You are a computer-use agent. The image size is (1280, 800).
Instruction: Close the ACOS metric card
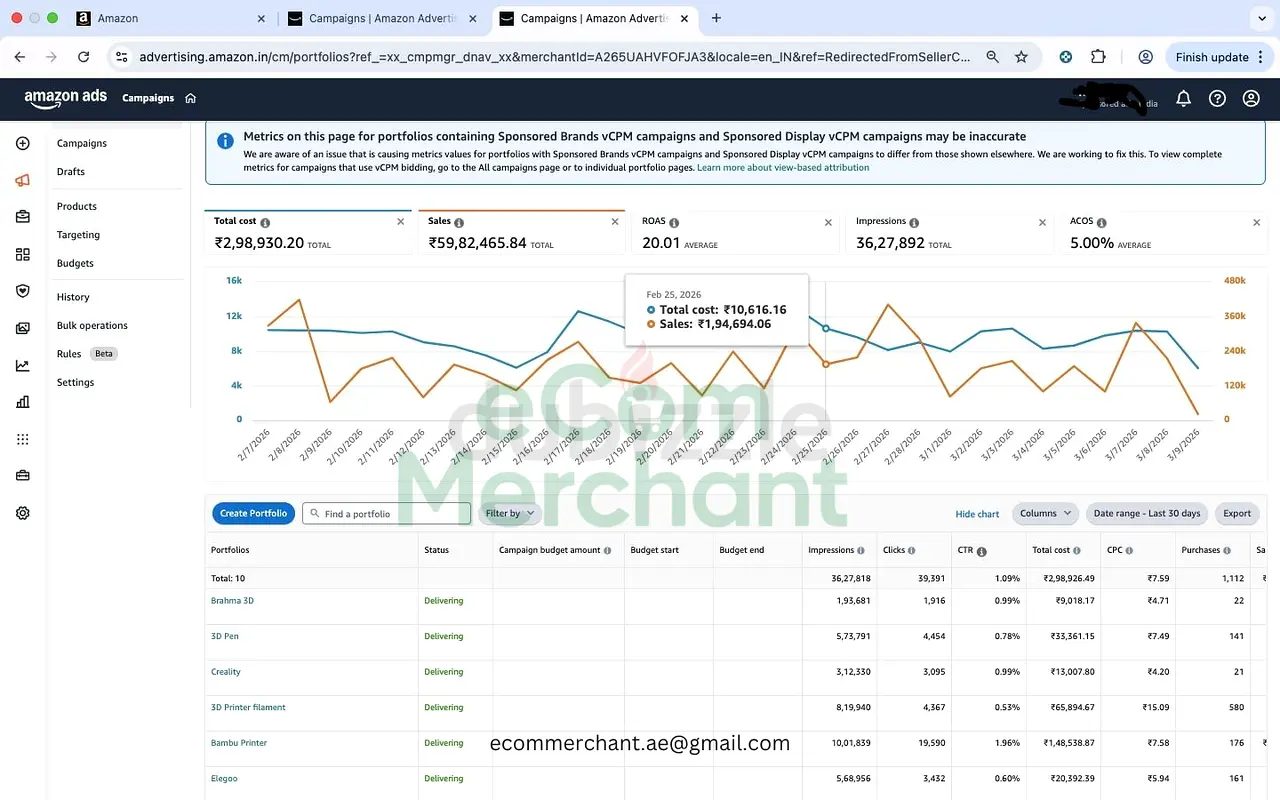pyautogui.click(x=1257, y=222)
